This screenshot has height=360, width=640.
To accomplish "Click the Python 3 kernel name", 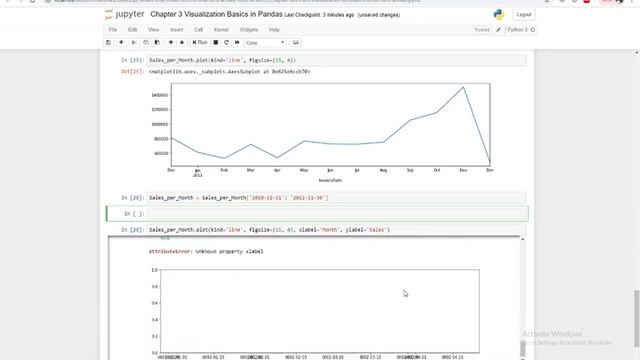I will click(x=517, y=30).
